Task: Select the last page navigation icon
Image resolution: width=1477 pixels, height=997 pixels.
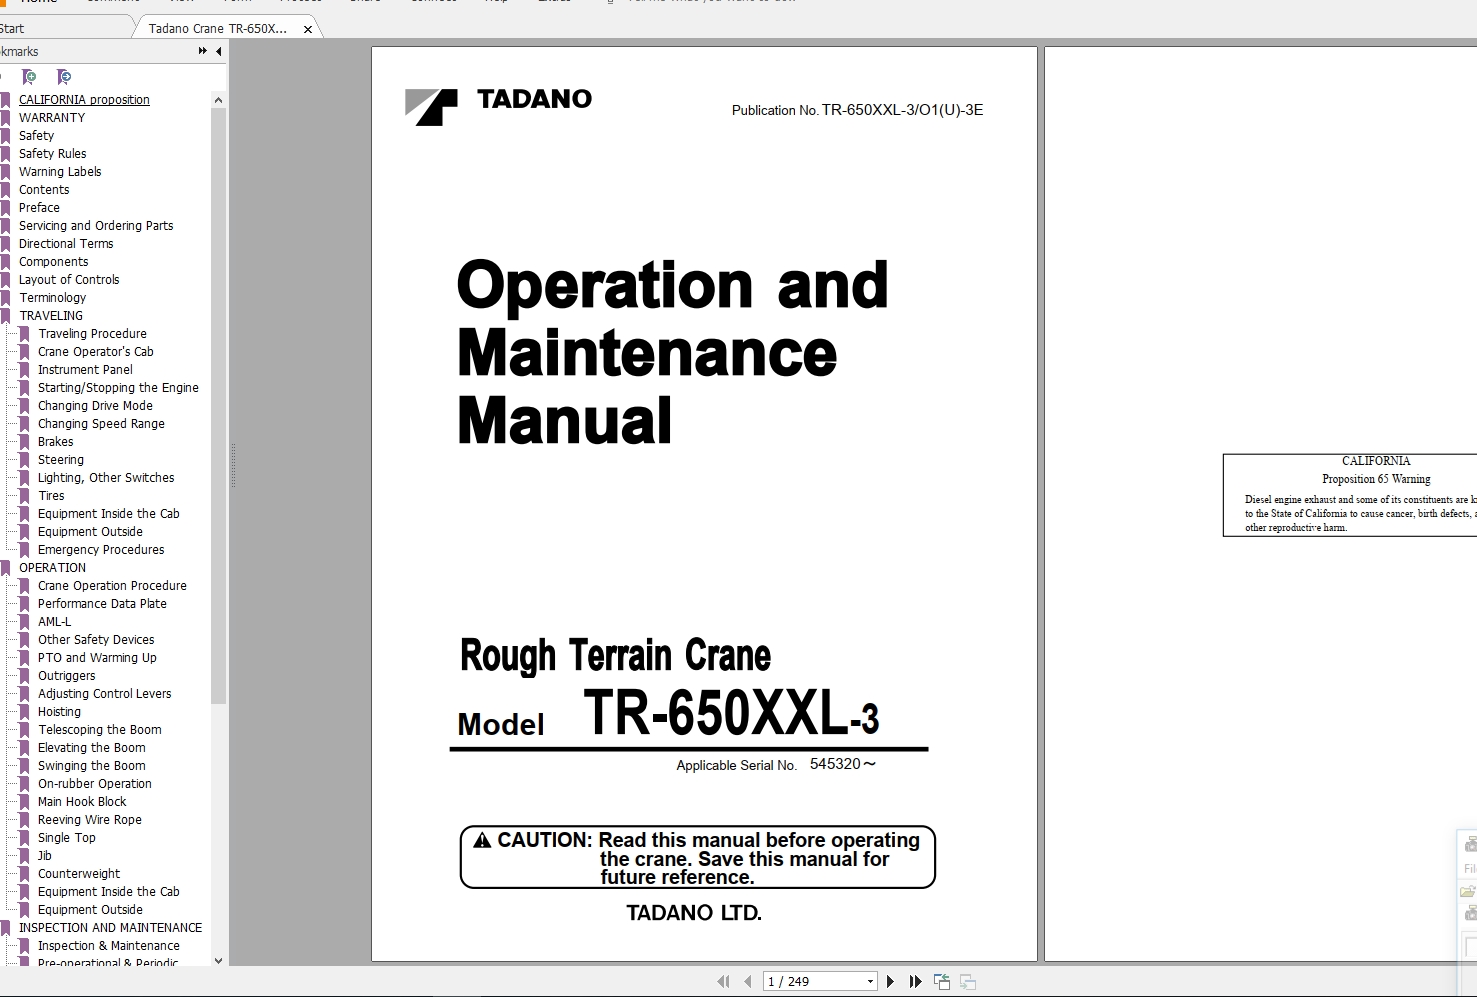Action: tap(915, 981)
